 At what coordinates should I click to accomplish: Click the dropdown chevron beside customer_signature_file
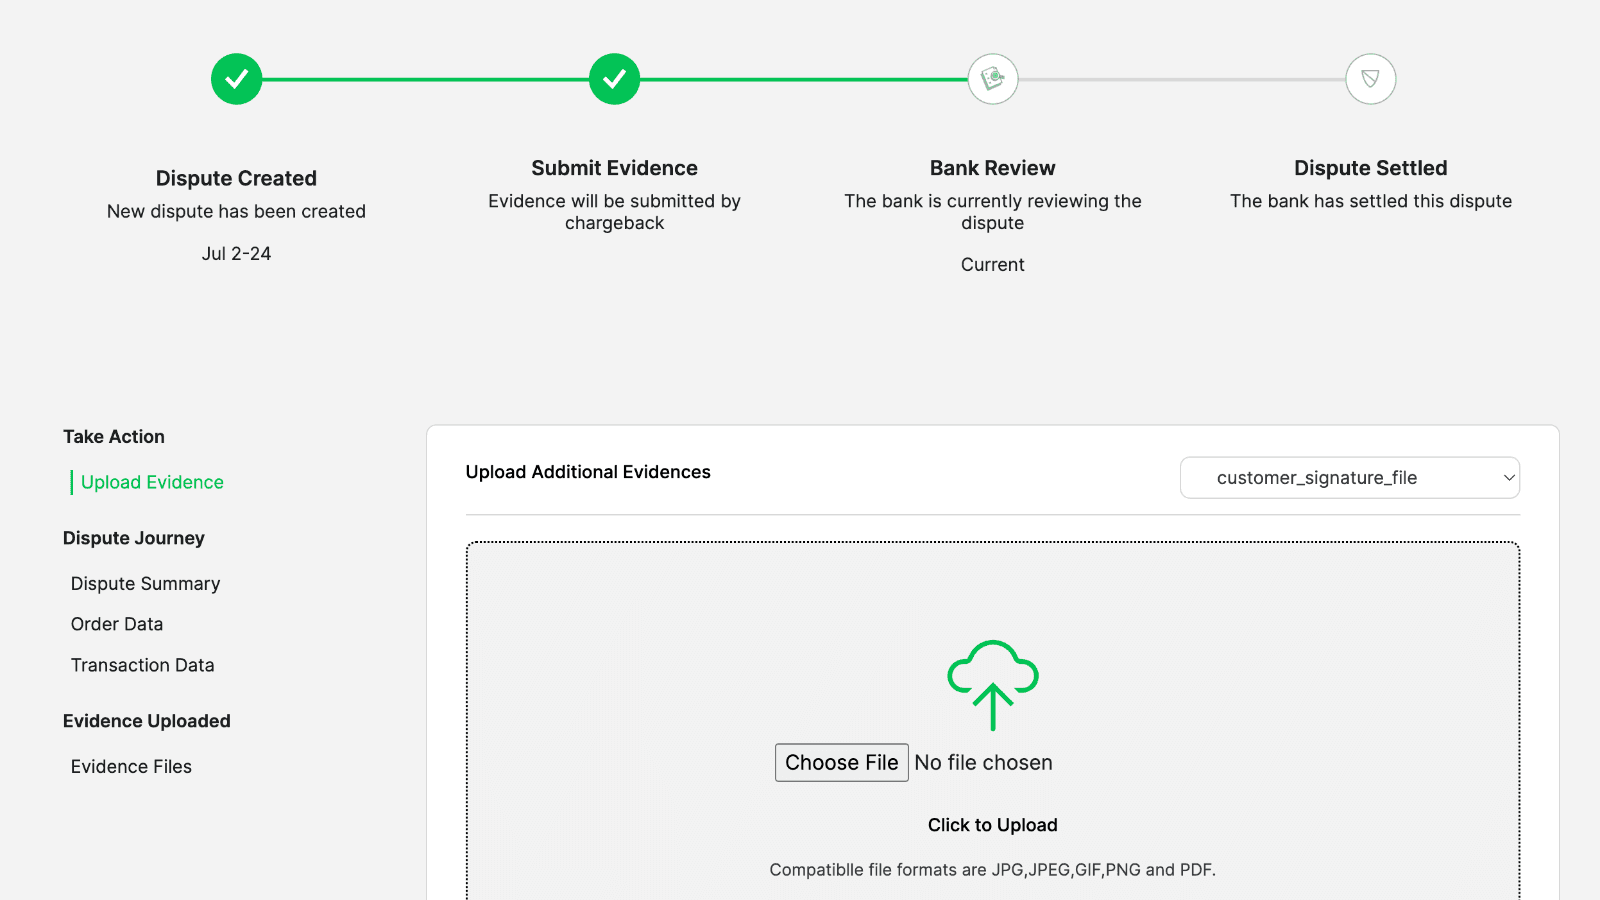click(1508, 478)
